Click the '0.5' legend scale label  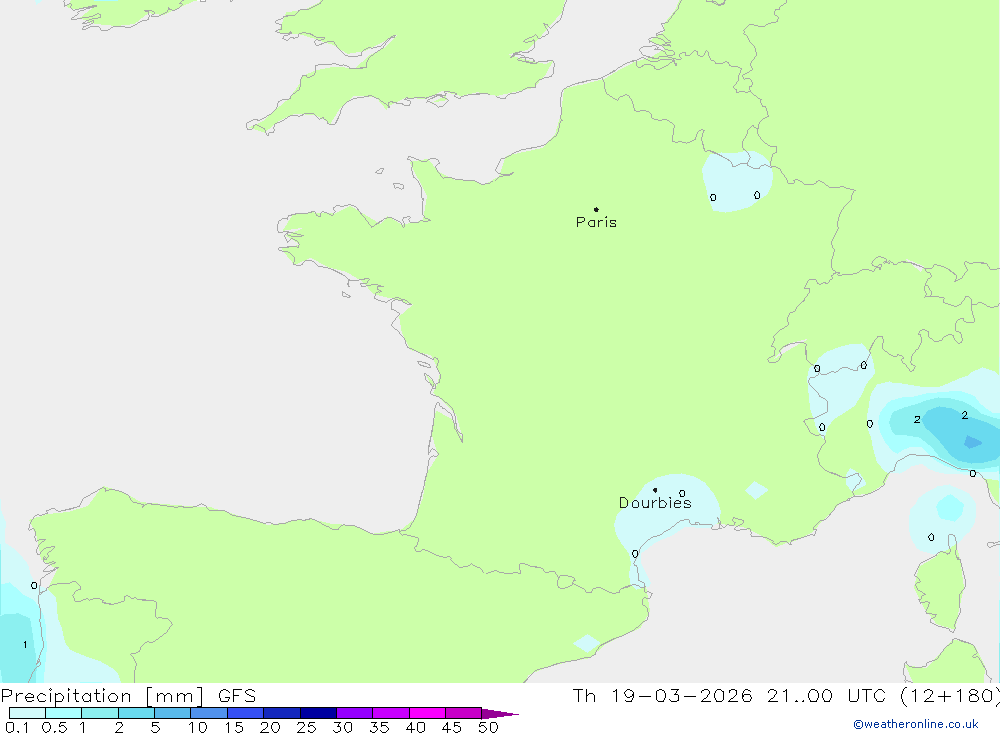(54, 727)
